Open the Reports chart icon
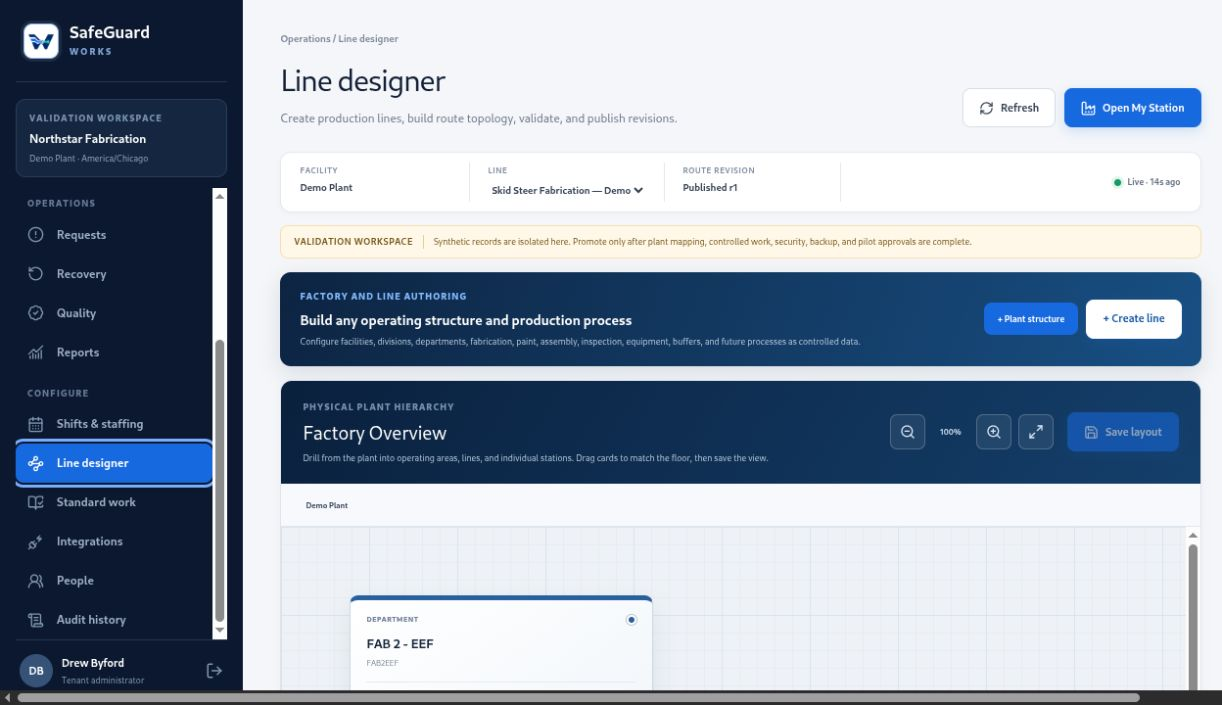Viewport: 1222px width, 705px height. coord(36,352)
